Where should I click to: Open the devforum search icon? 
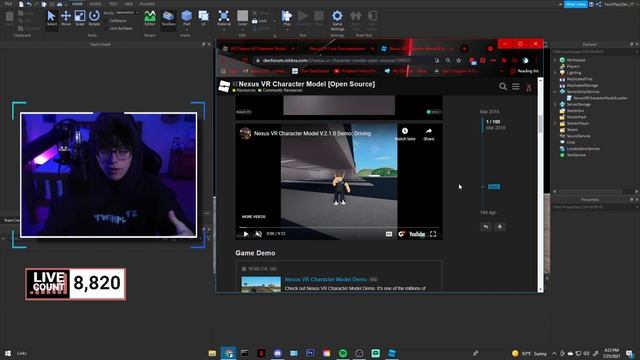(503, 87)
